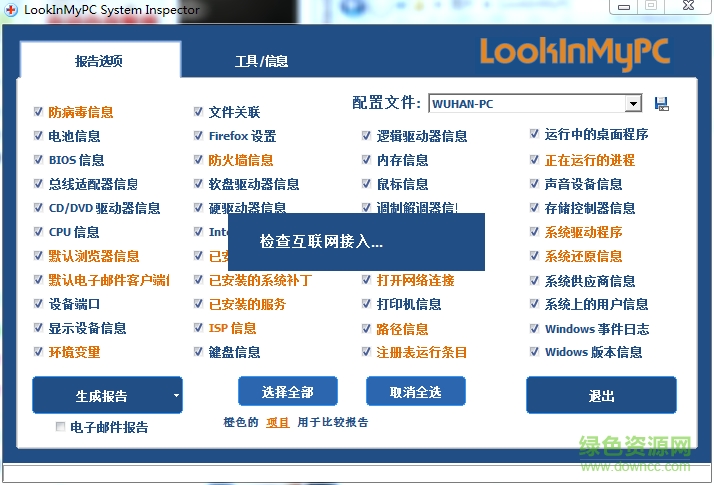Viewport: 714px width, 485px height.
Task: Uncheck the Firefox 设置 checkbox
Action: click(198, 135)
